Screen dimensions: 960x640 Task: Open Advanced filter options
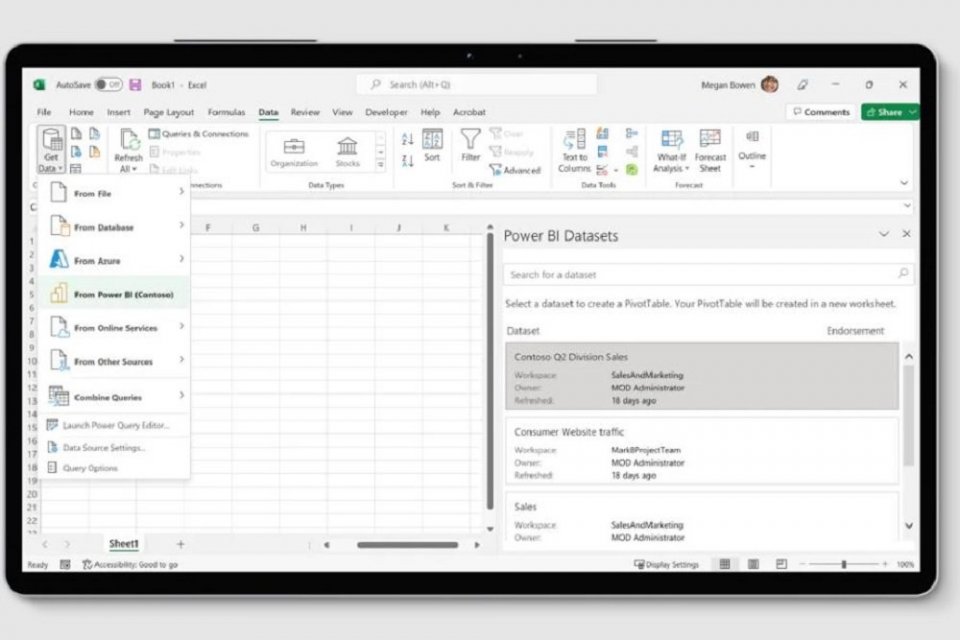point(516,170)
